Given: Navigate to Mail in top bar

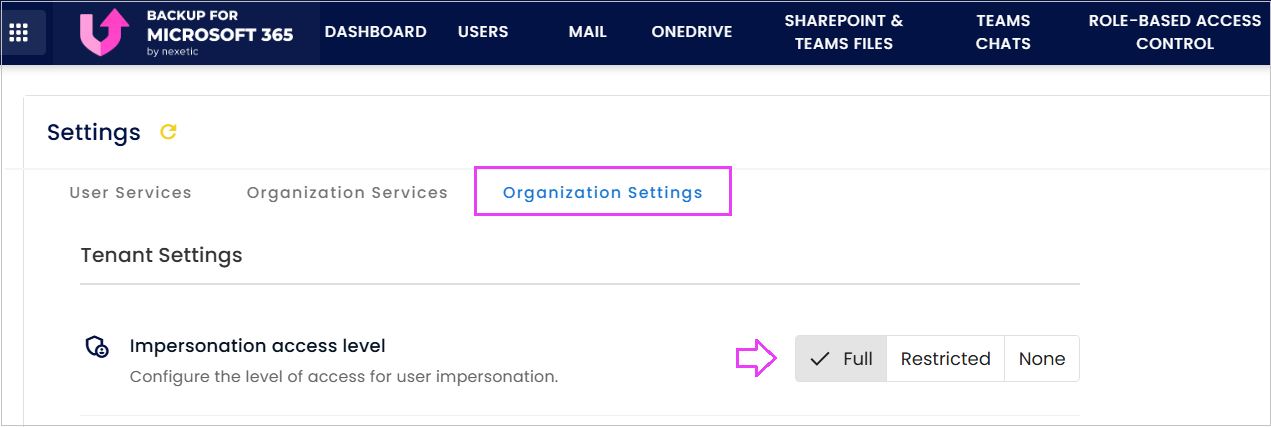Looking at the screenshot, I should pos(588,32).
